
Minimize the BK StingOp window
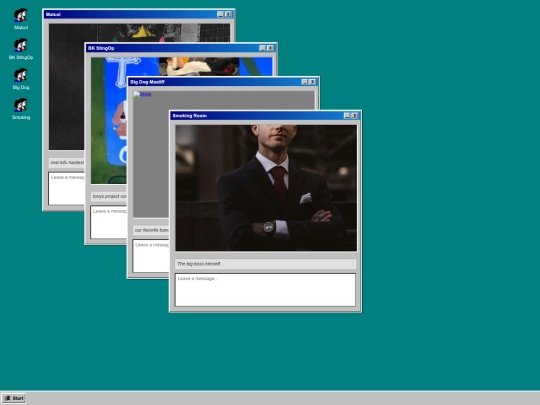coord(262,48)
